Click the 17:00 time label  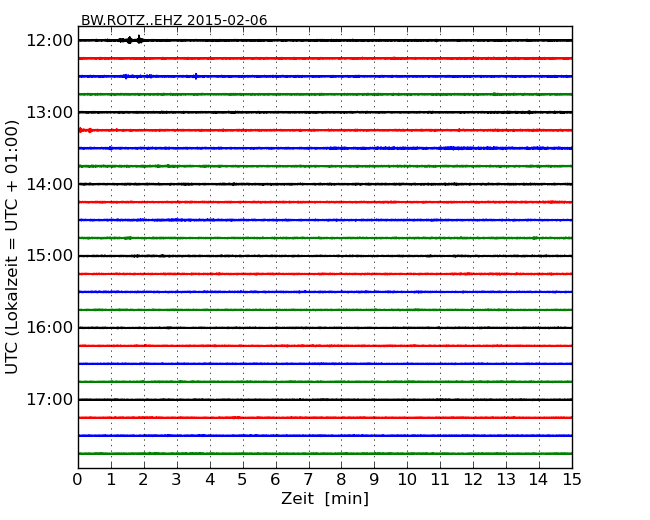tap(49, 399)
